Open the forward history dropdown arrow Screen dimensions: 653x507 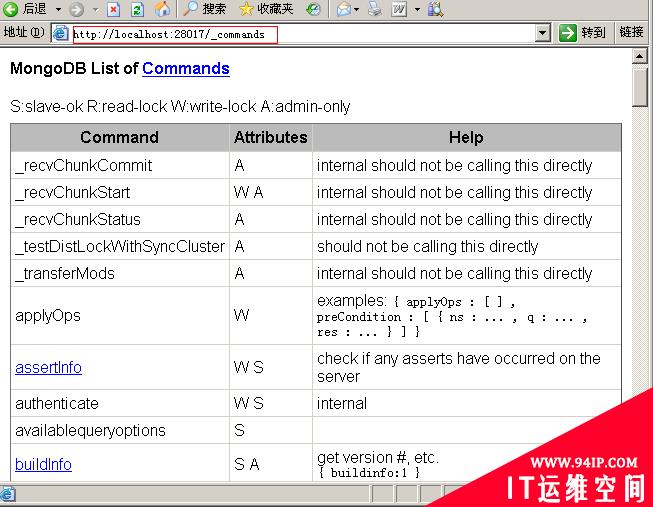(95, 9)
